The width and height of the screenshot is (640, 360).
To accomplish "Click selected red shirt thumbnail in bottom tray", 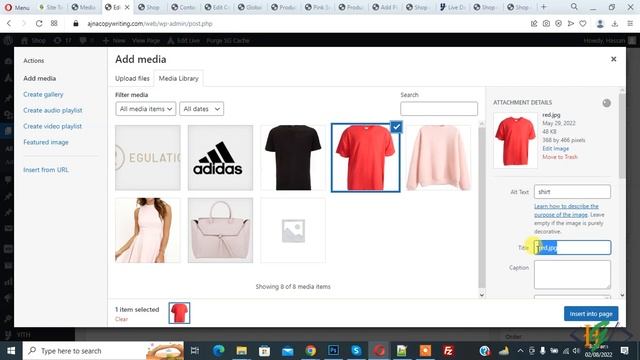I will (x=179, y=313).
